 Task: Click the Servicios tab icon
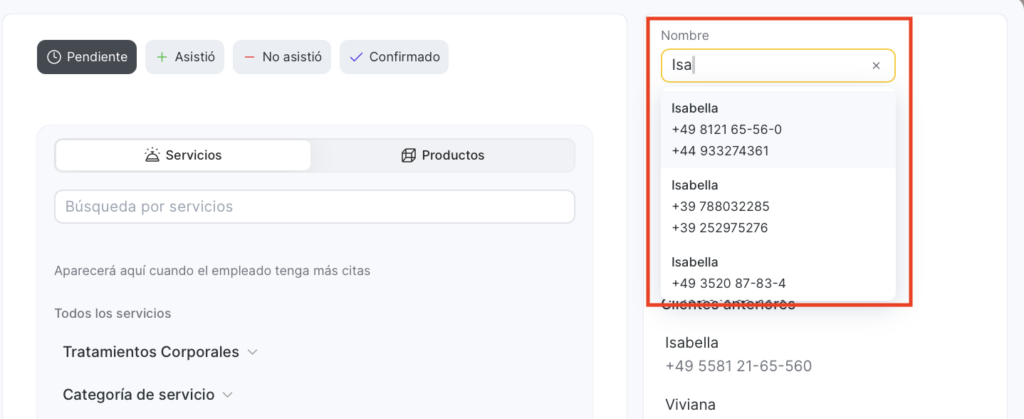152,155
